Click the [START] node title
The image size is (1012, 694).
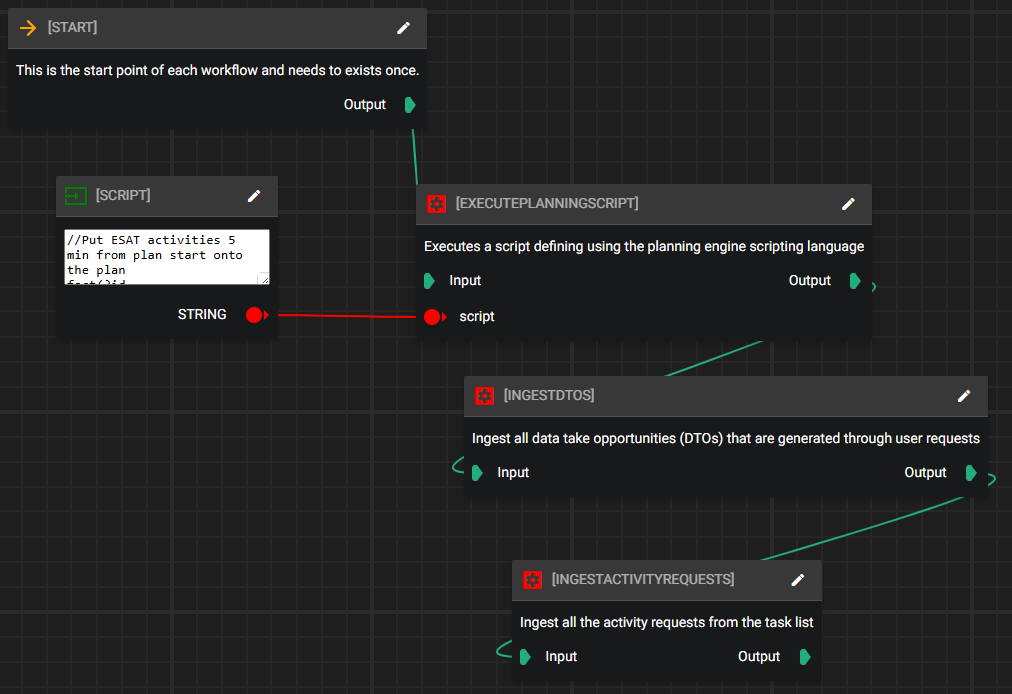click(72, 27)
